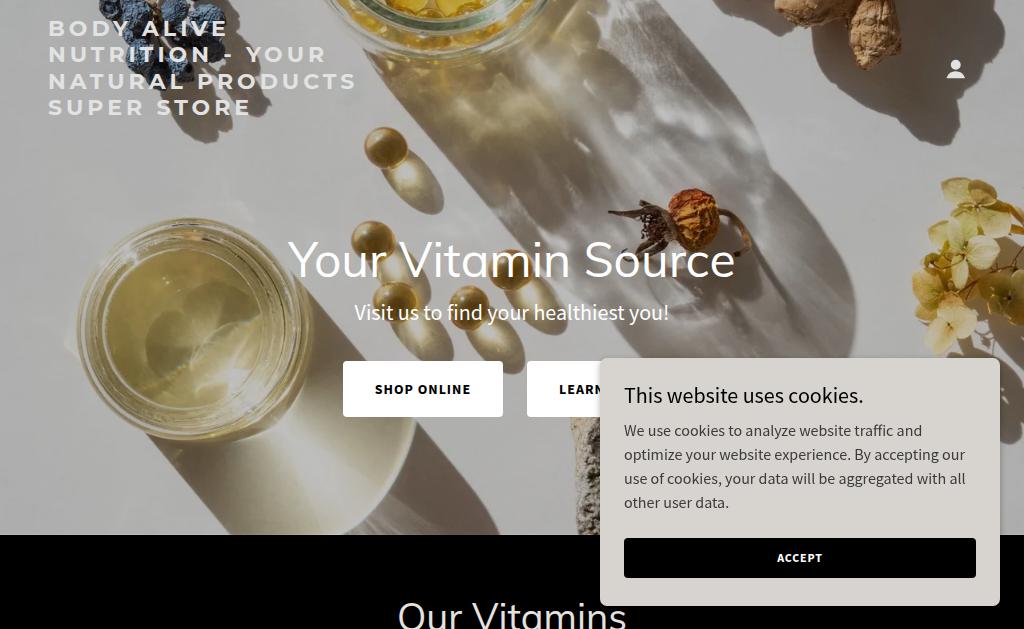Click the SUPER STORE line of the title
The height and width of the screenshot is (629, 1024).
coord(150,108)
